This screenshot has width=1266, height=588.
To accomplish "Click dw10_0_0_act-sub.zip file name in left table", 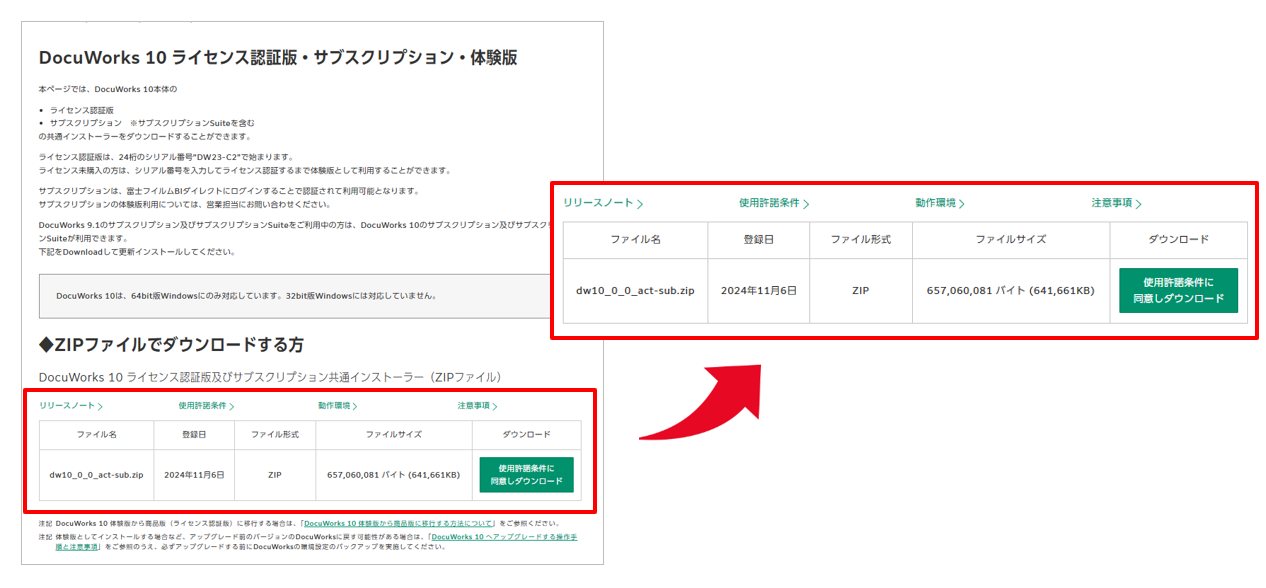I will tap(97, 475).
